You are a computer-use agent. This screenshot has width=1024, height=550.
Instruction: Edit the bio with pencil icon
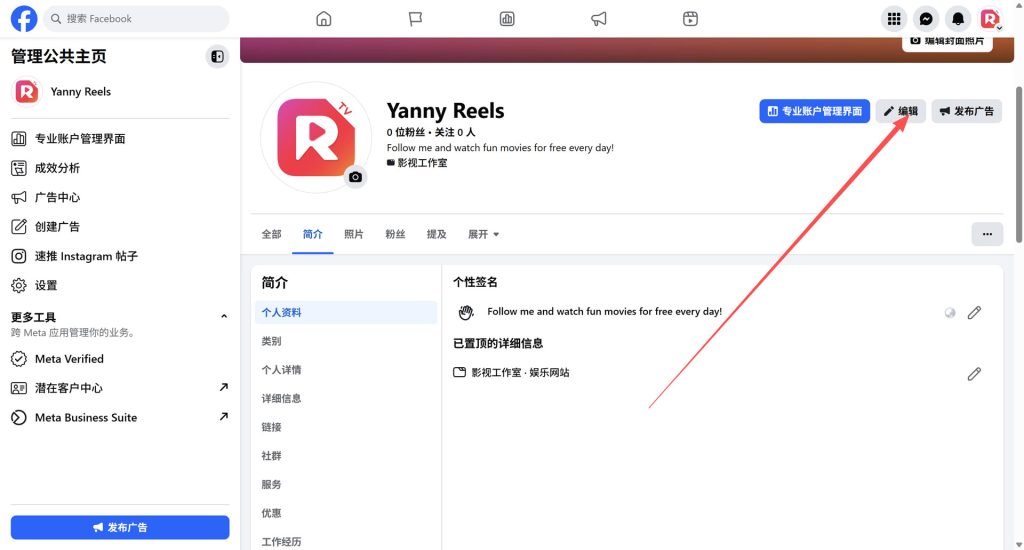click(974, 312)
